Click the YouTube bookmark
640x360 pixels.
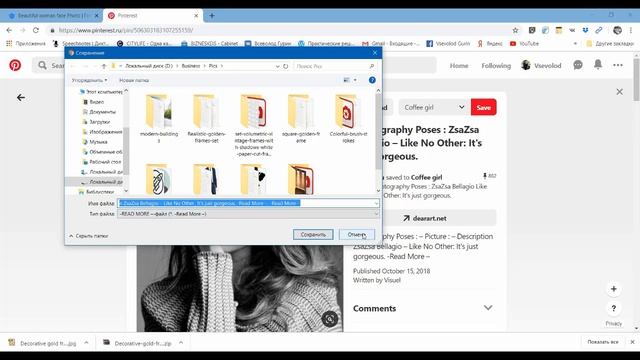524,43
